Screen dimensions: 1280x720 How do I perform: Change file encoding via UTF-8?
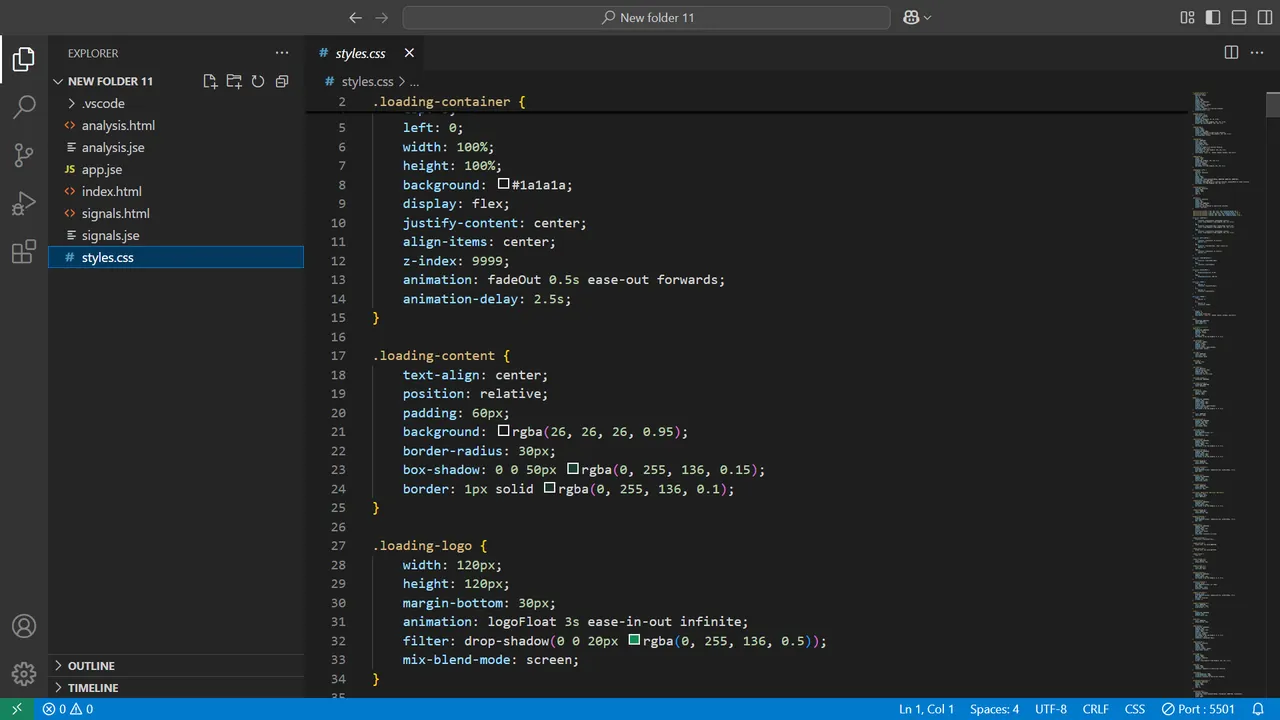point(1051,709)
